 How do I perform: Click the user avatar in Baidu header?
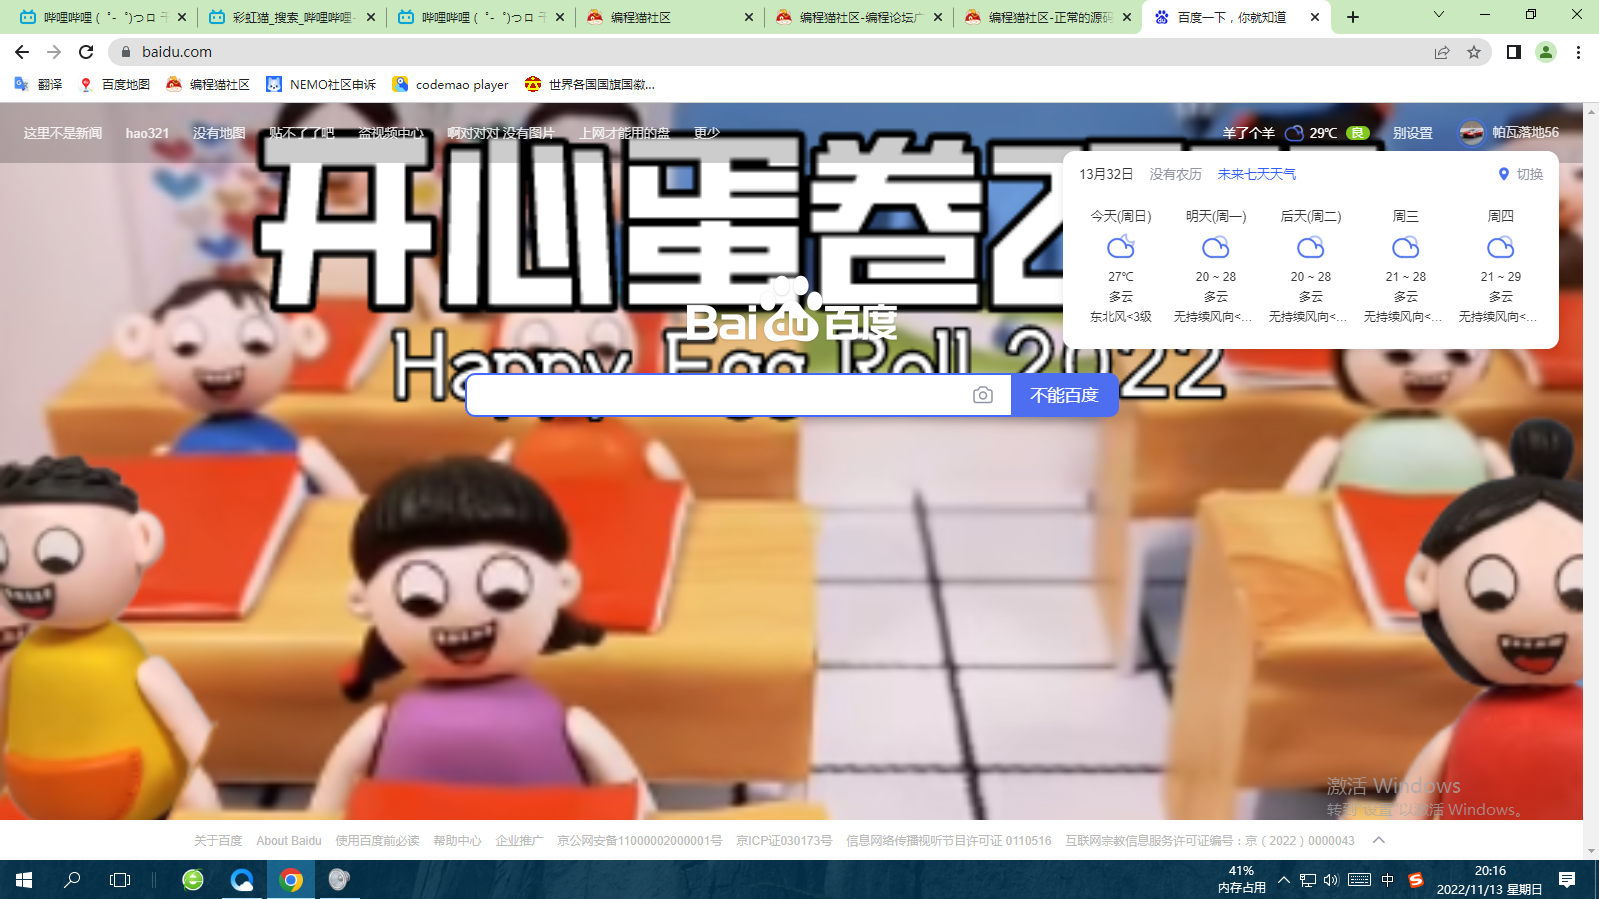click(x=1471, y=133)
